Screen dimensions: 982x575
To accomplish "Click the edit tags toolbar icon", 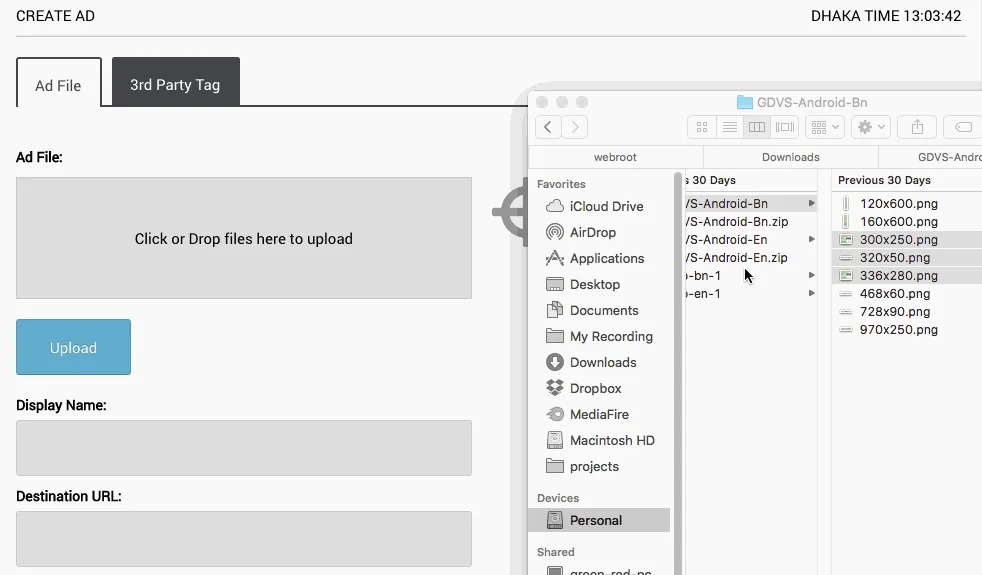I will coord(963,127).
